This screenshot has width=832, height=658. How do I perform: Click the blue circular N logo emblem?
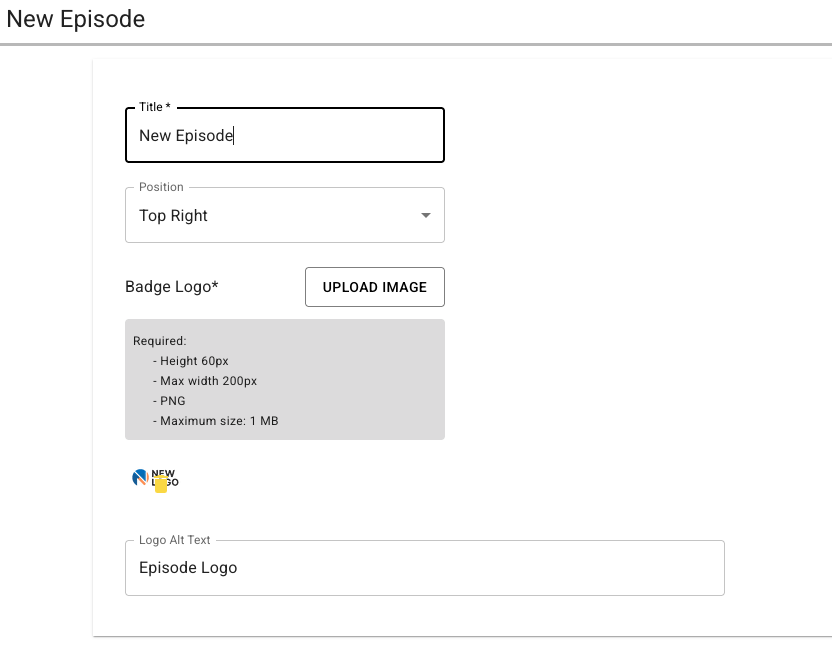(140, 478)
